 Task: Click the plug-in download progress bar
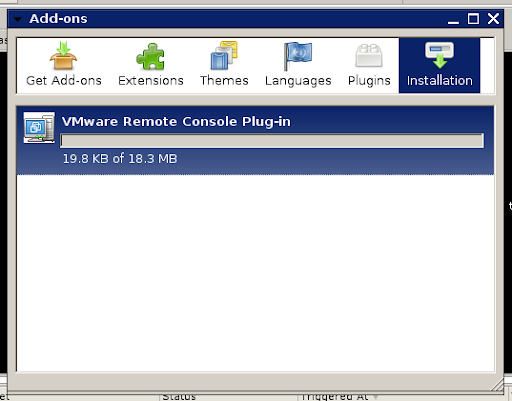click(x=272, y=141)
